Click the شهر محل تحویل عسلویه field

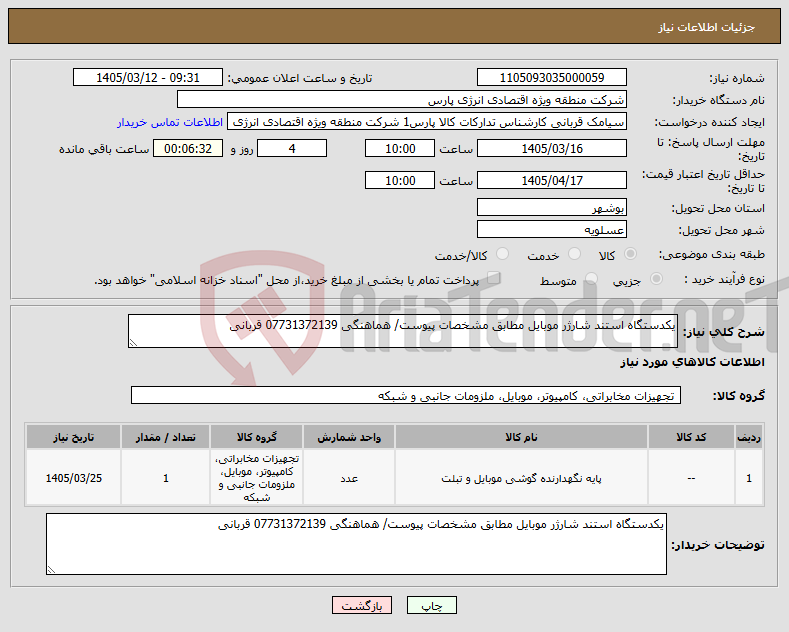click(x=551, y=229)
